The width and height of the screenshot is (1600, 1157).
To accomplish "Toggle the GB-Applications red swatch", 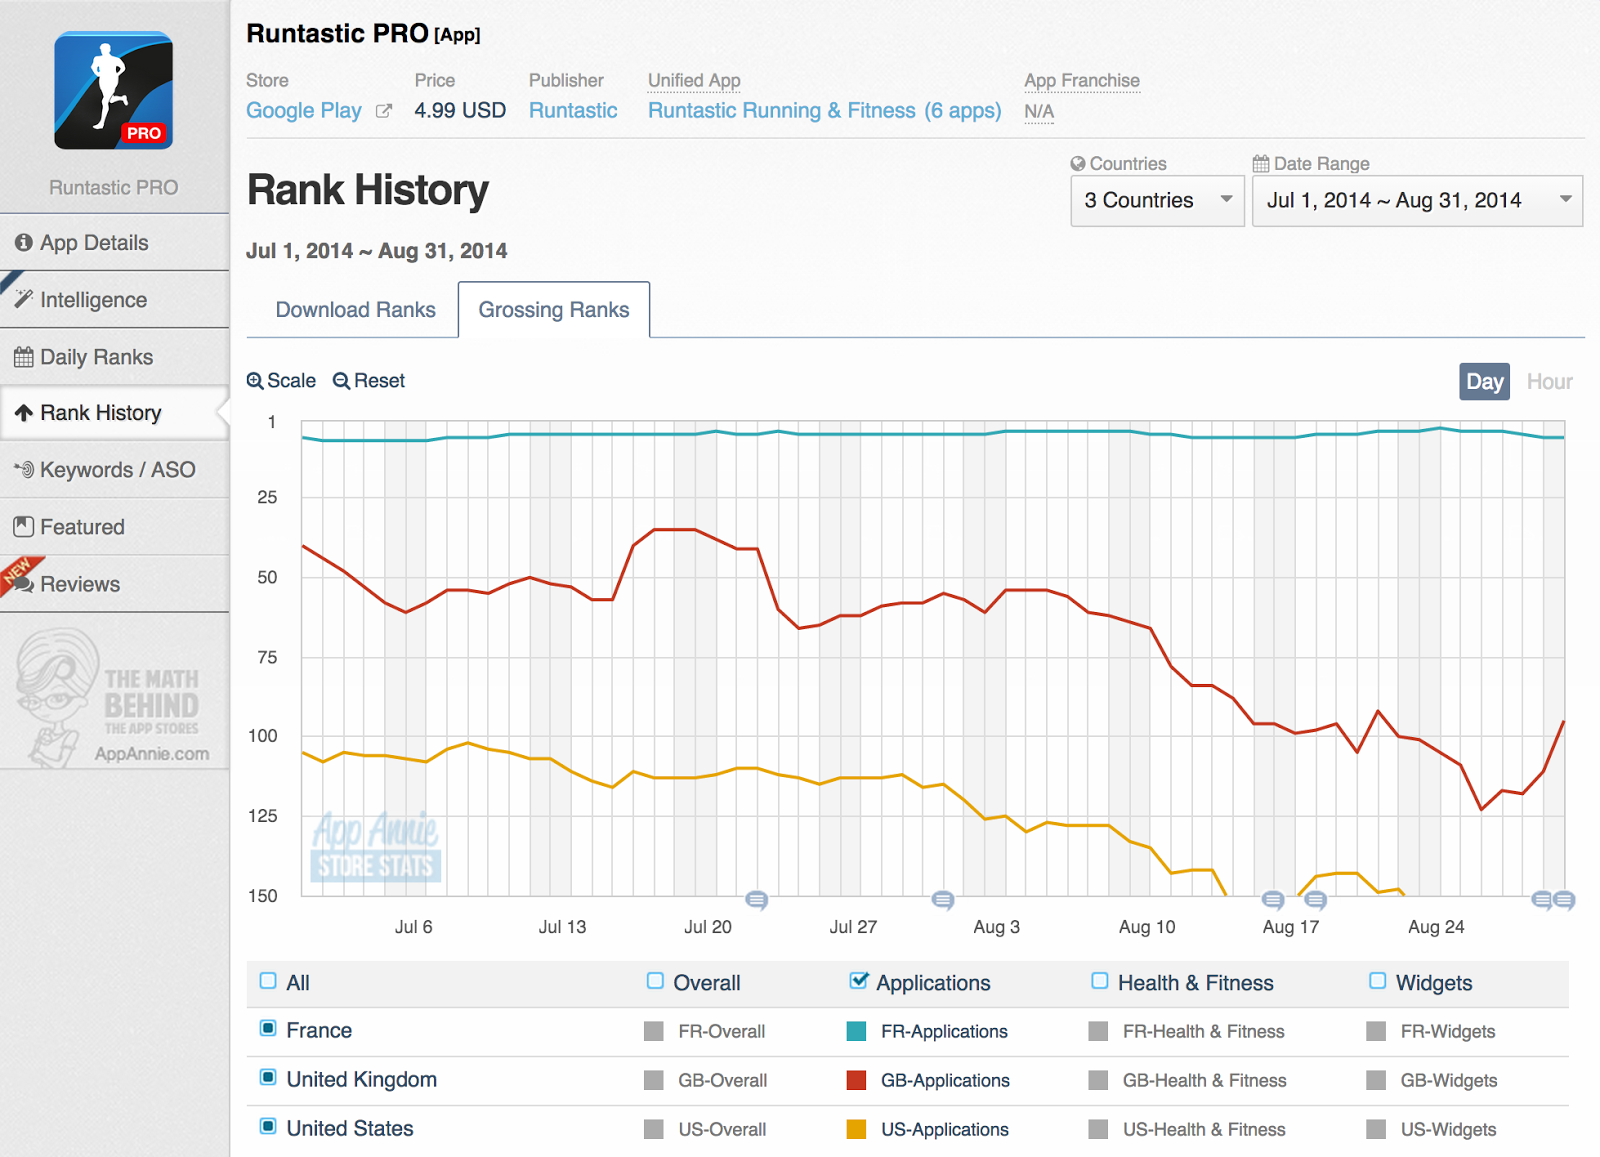I will (856, 1080).
